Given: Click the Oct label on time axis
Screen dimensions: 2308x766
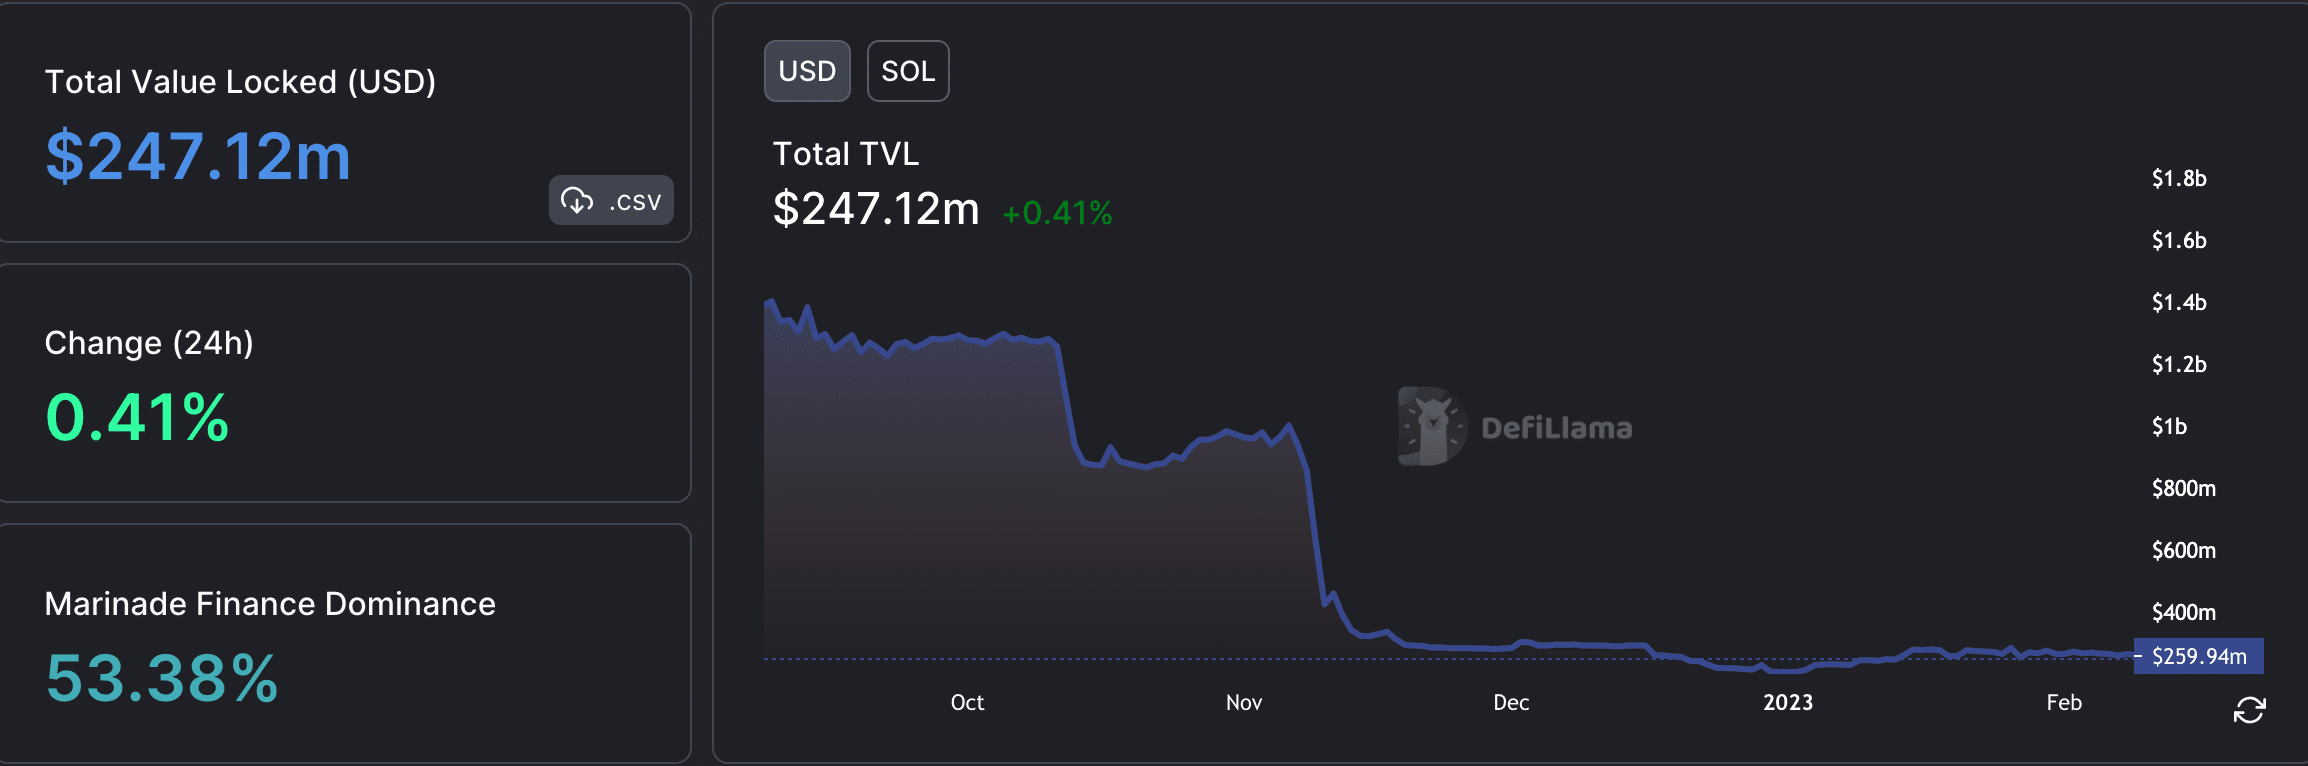Looking at the screenshot, I should (967, 703).
